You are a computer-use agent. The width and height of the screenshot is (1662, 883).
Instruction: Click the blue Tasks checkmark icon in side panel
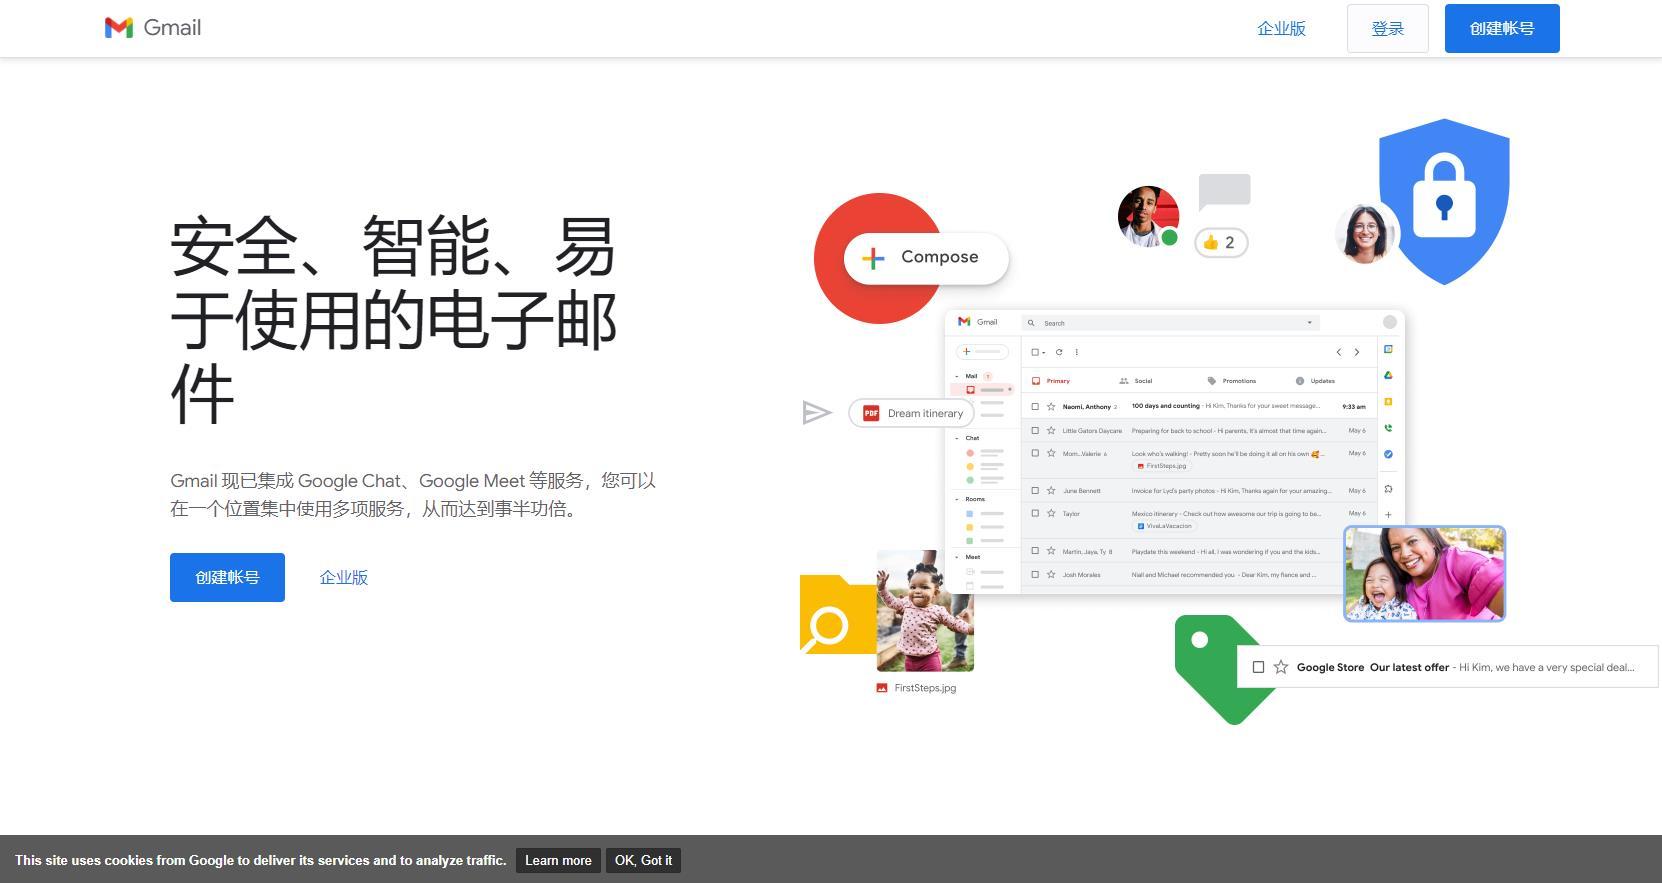(1388, 454)
